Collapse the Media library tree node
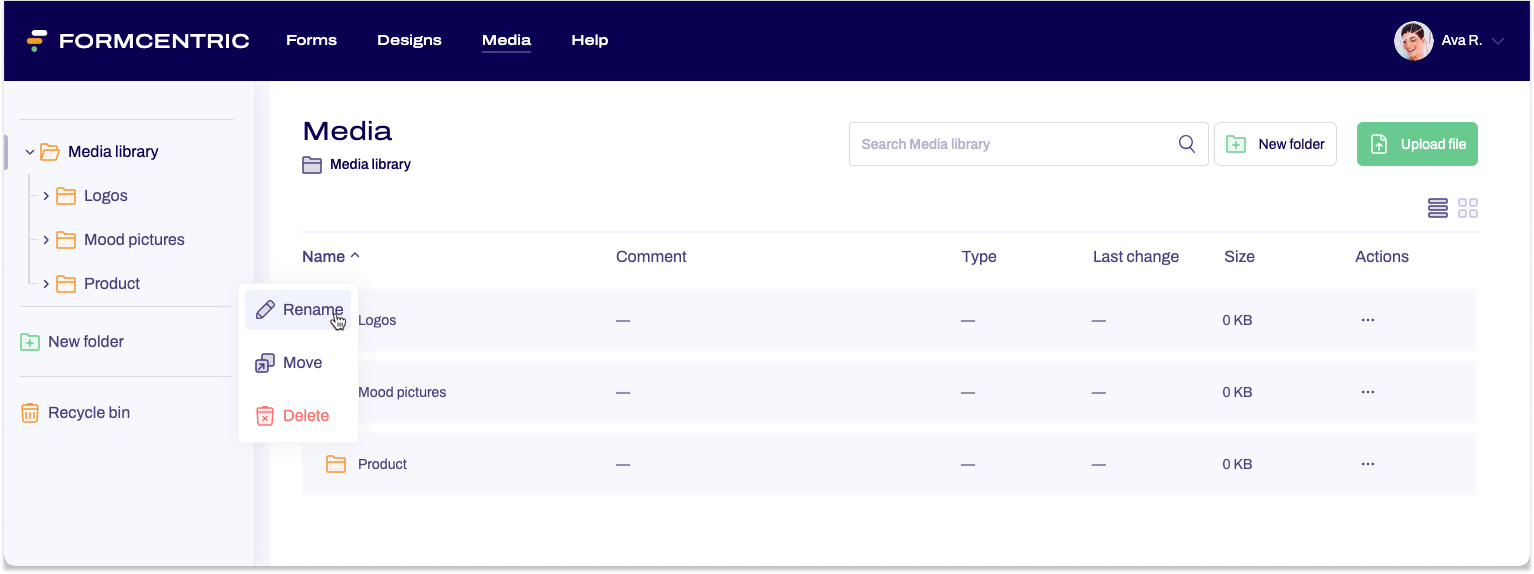This screenshot has width=1534, height=574. pos(30,152)
